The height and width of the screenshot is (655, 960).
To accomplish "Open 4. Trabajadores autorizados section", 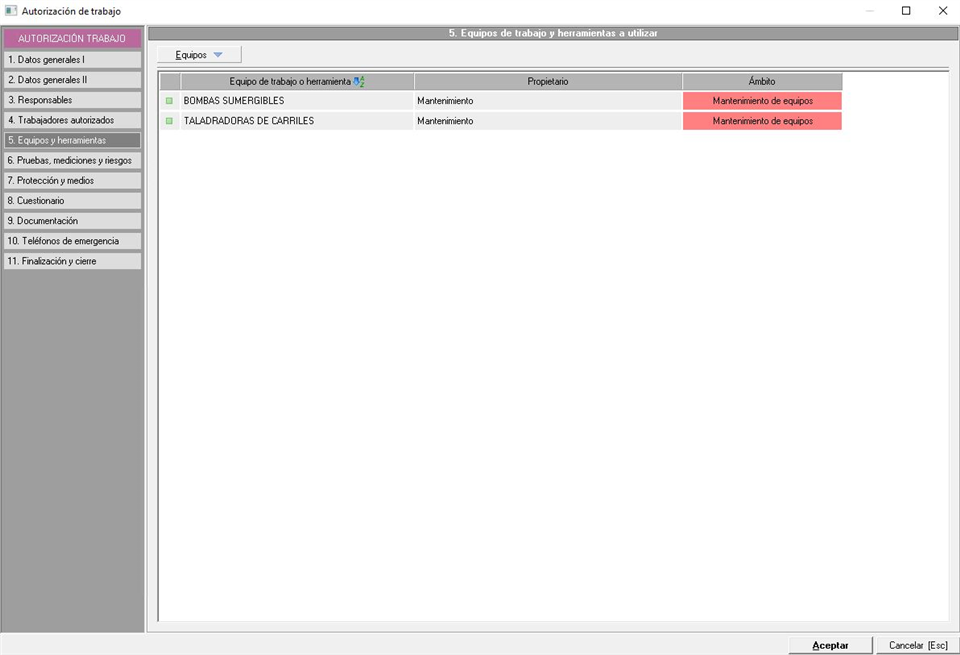I will (x=72, y=120).
